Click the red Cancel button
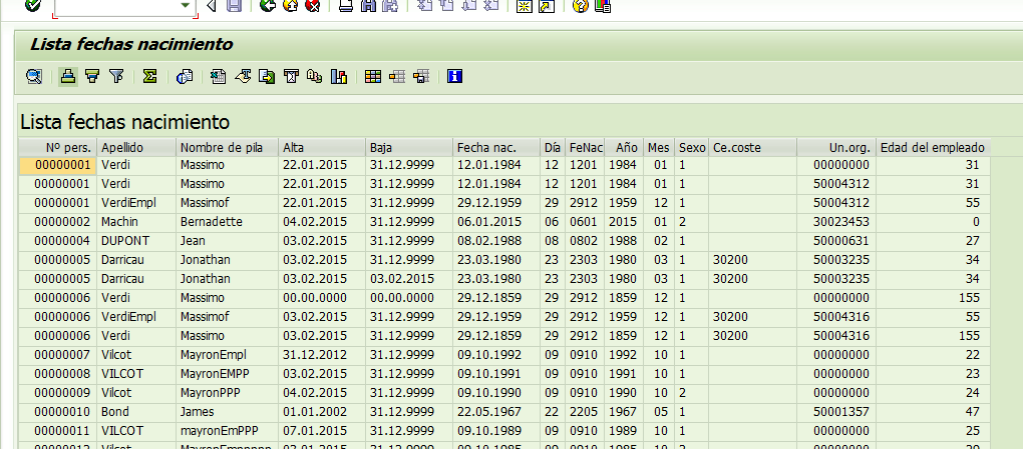1023x449 pixels. click(312, 6)
